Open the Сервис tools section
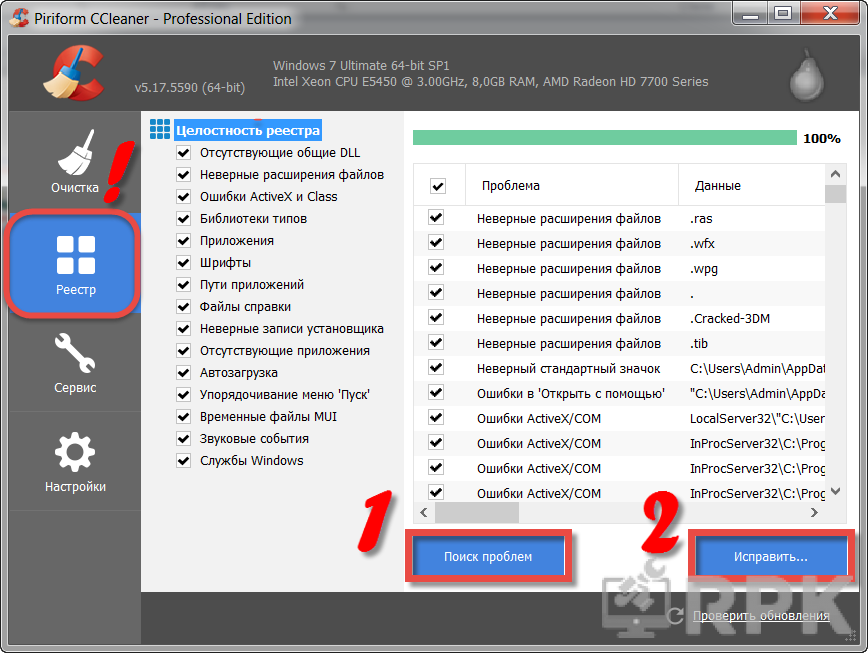Viewport: 868px width, 653px height. coord(75,363)
